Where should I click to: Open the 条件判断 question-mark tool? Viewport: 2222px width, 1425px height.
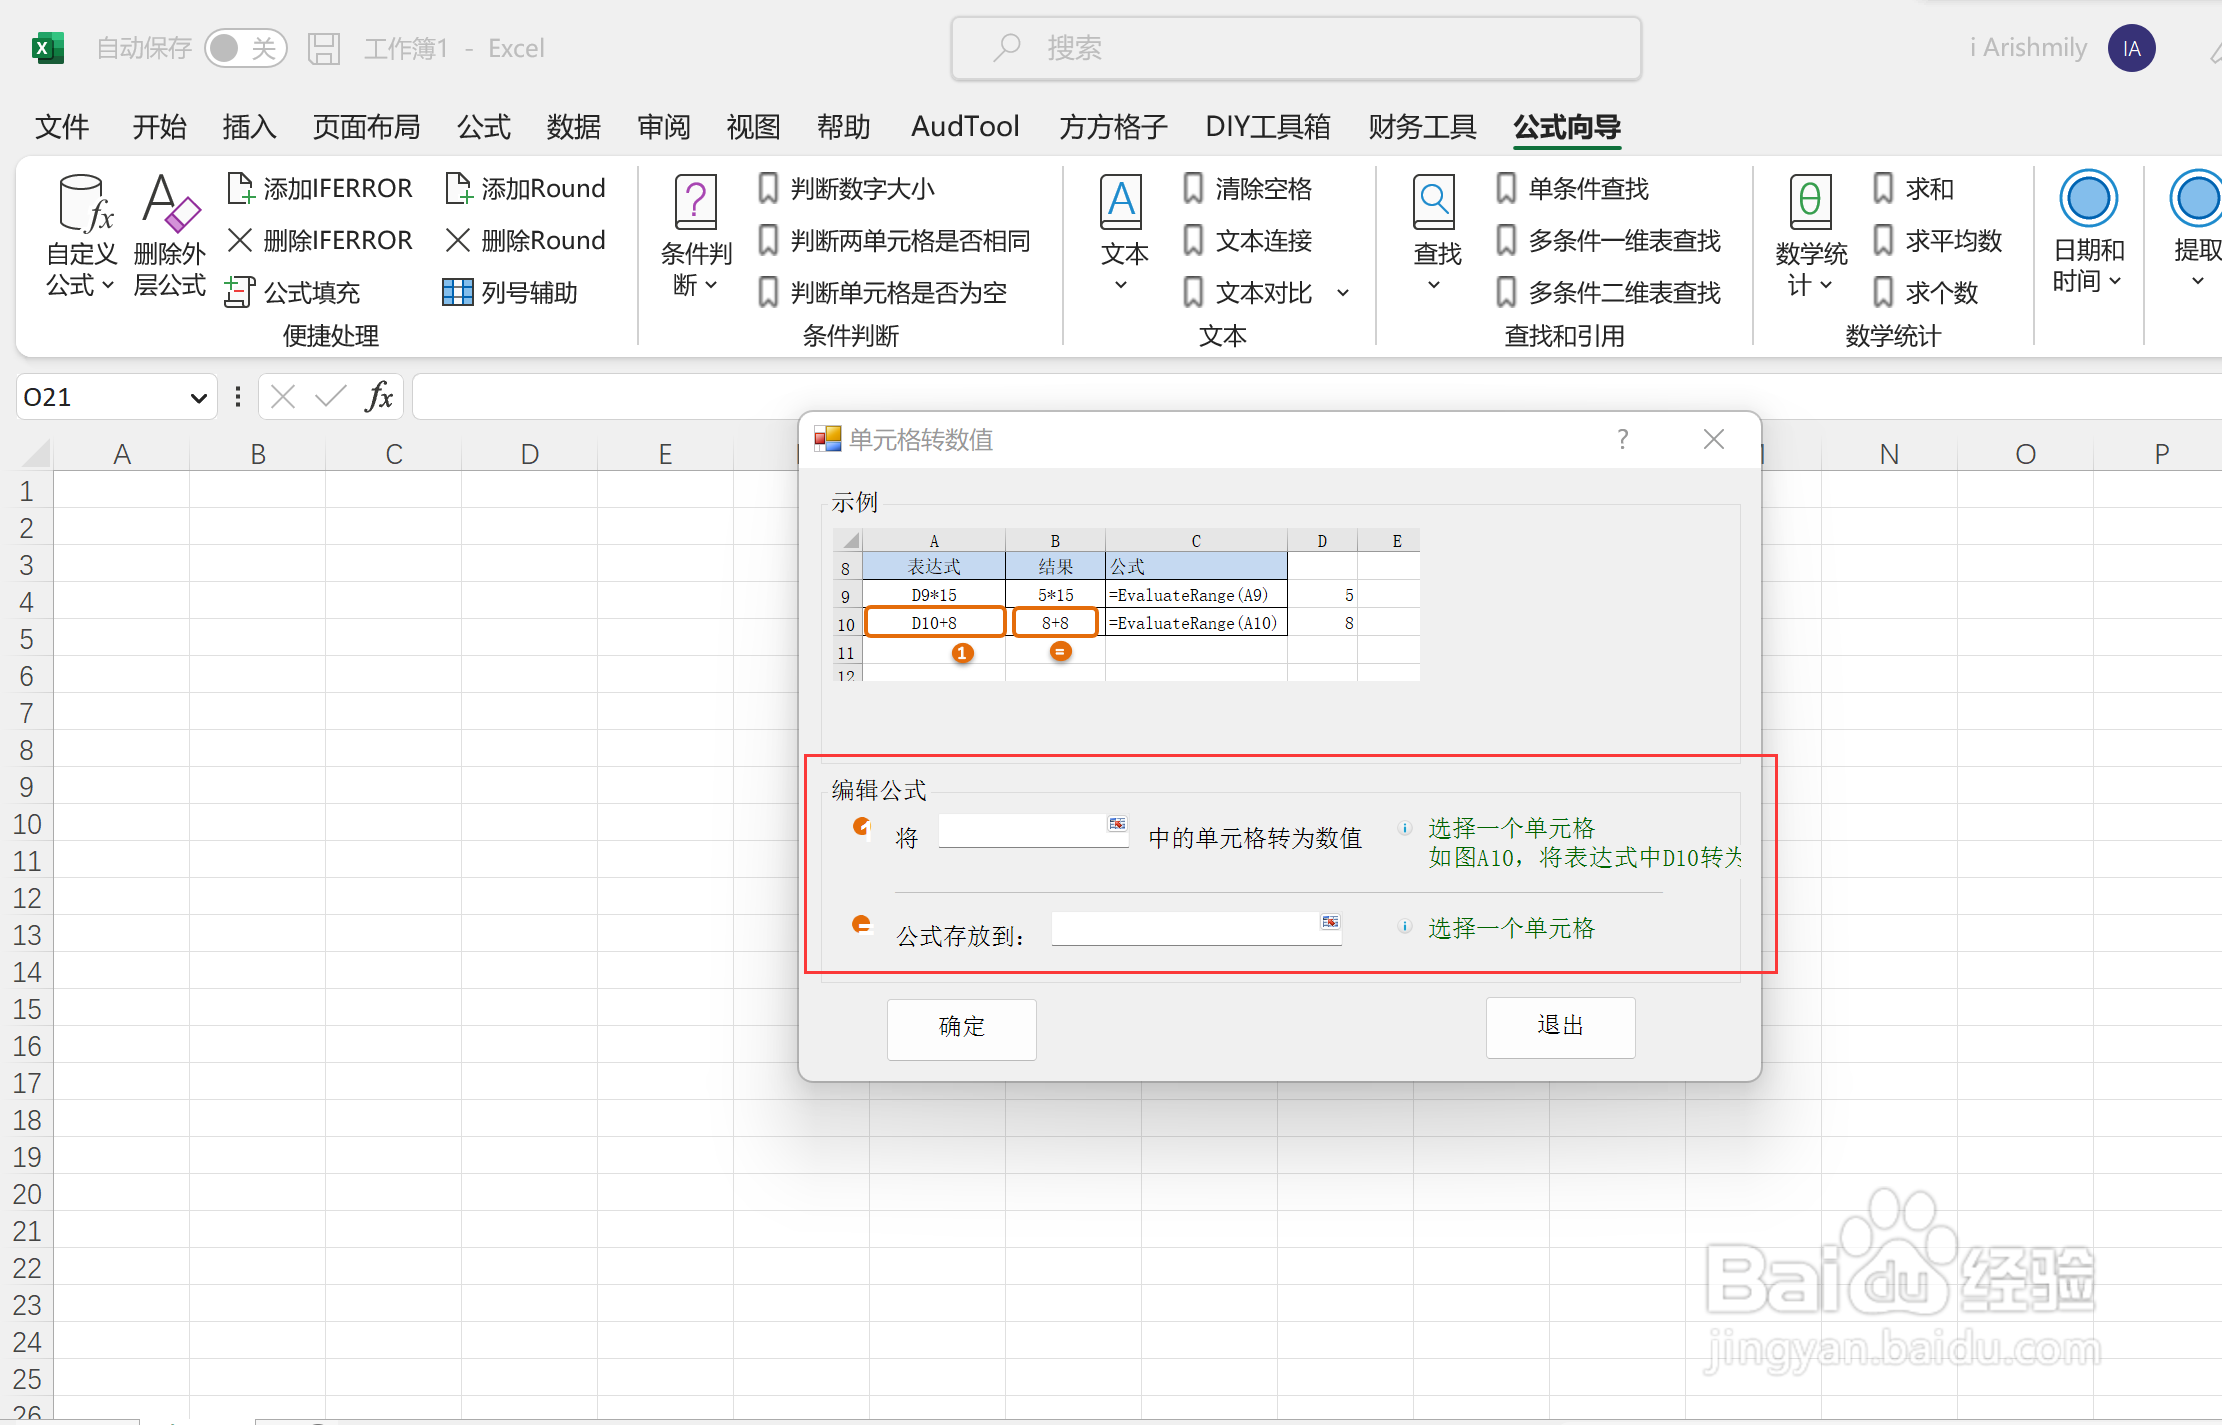click(696, 236)
